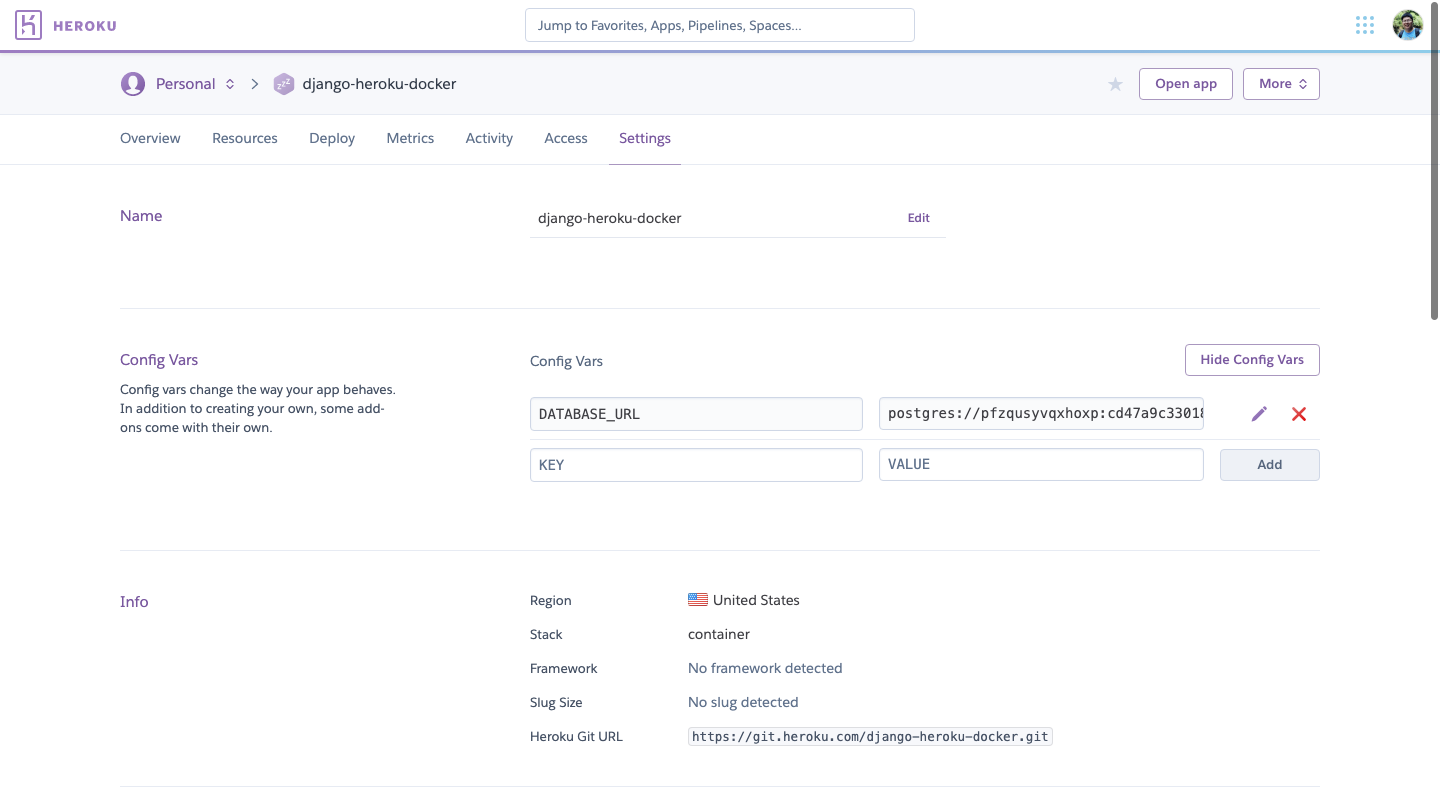This screenshot has width=1440, height=789.
Task: Click the 'Region' label in Info
Action: 551,601
